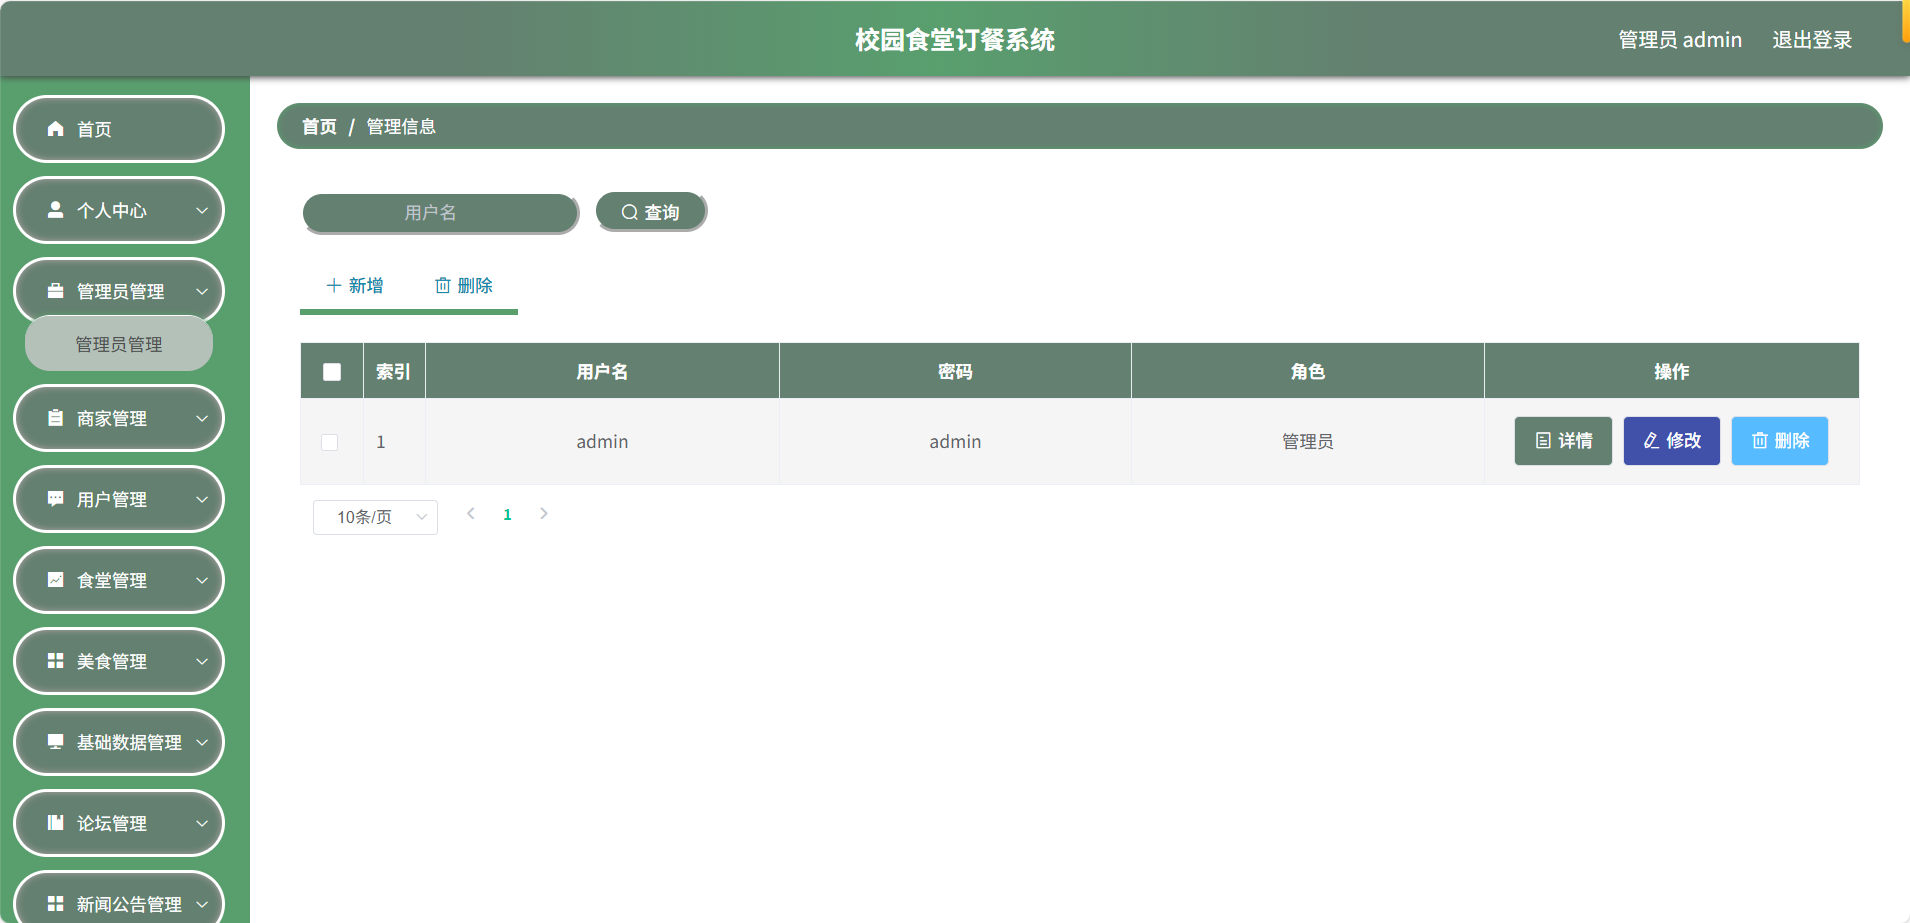
Task: Open 新闻公告管理 sidebar menu
Action: pyautogui.click(x=119, y=899)
